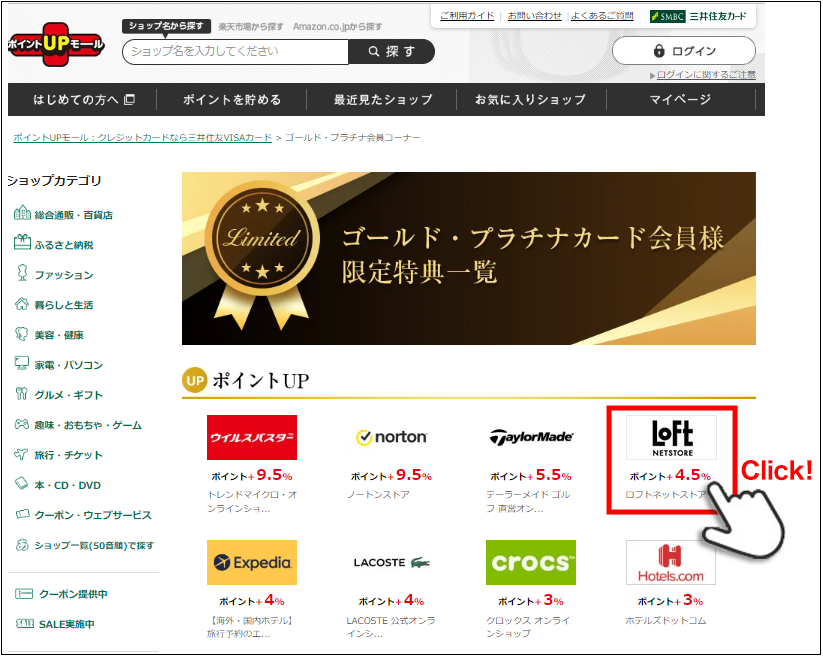The width and height of the screenshot is (823, 656).
Task: Open ログインに関するご注意 link
Action: 706,75
